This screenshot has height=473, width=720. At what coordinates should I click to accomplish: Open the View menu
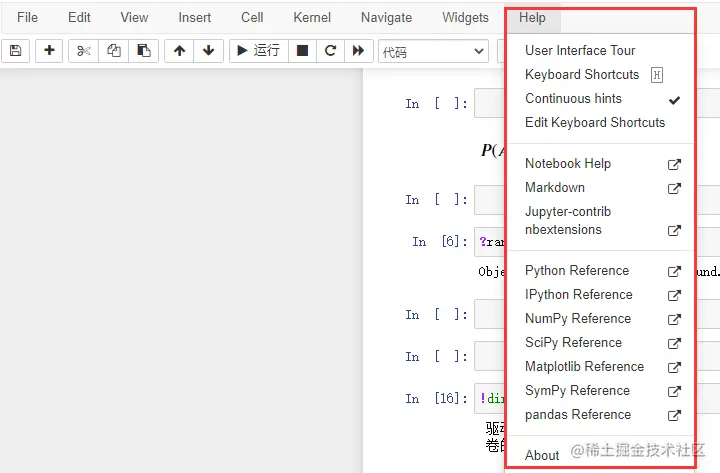pos(134,17)
